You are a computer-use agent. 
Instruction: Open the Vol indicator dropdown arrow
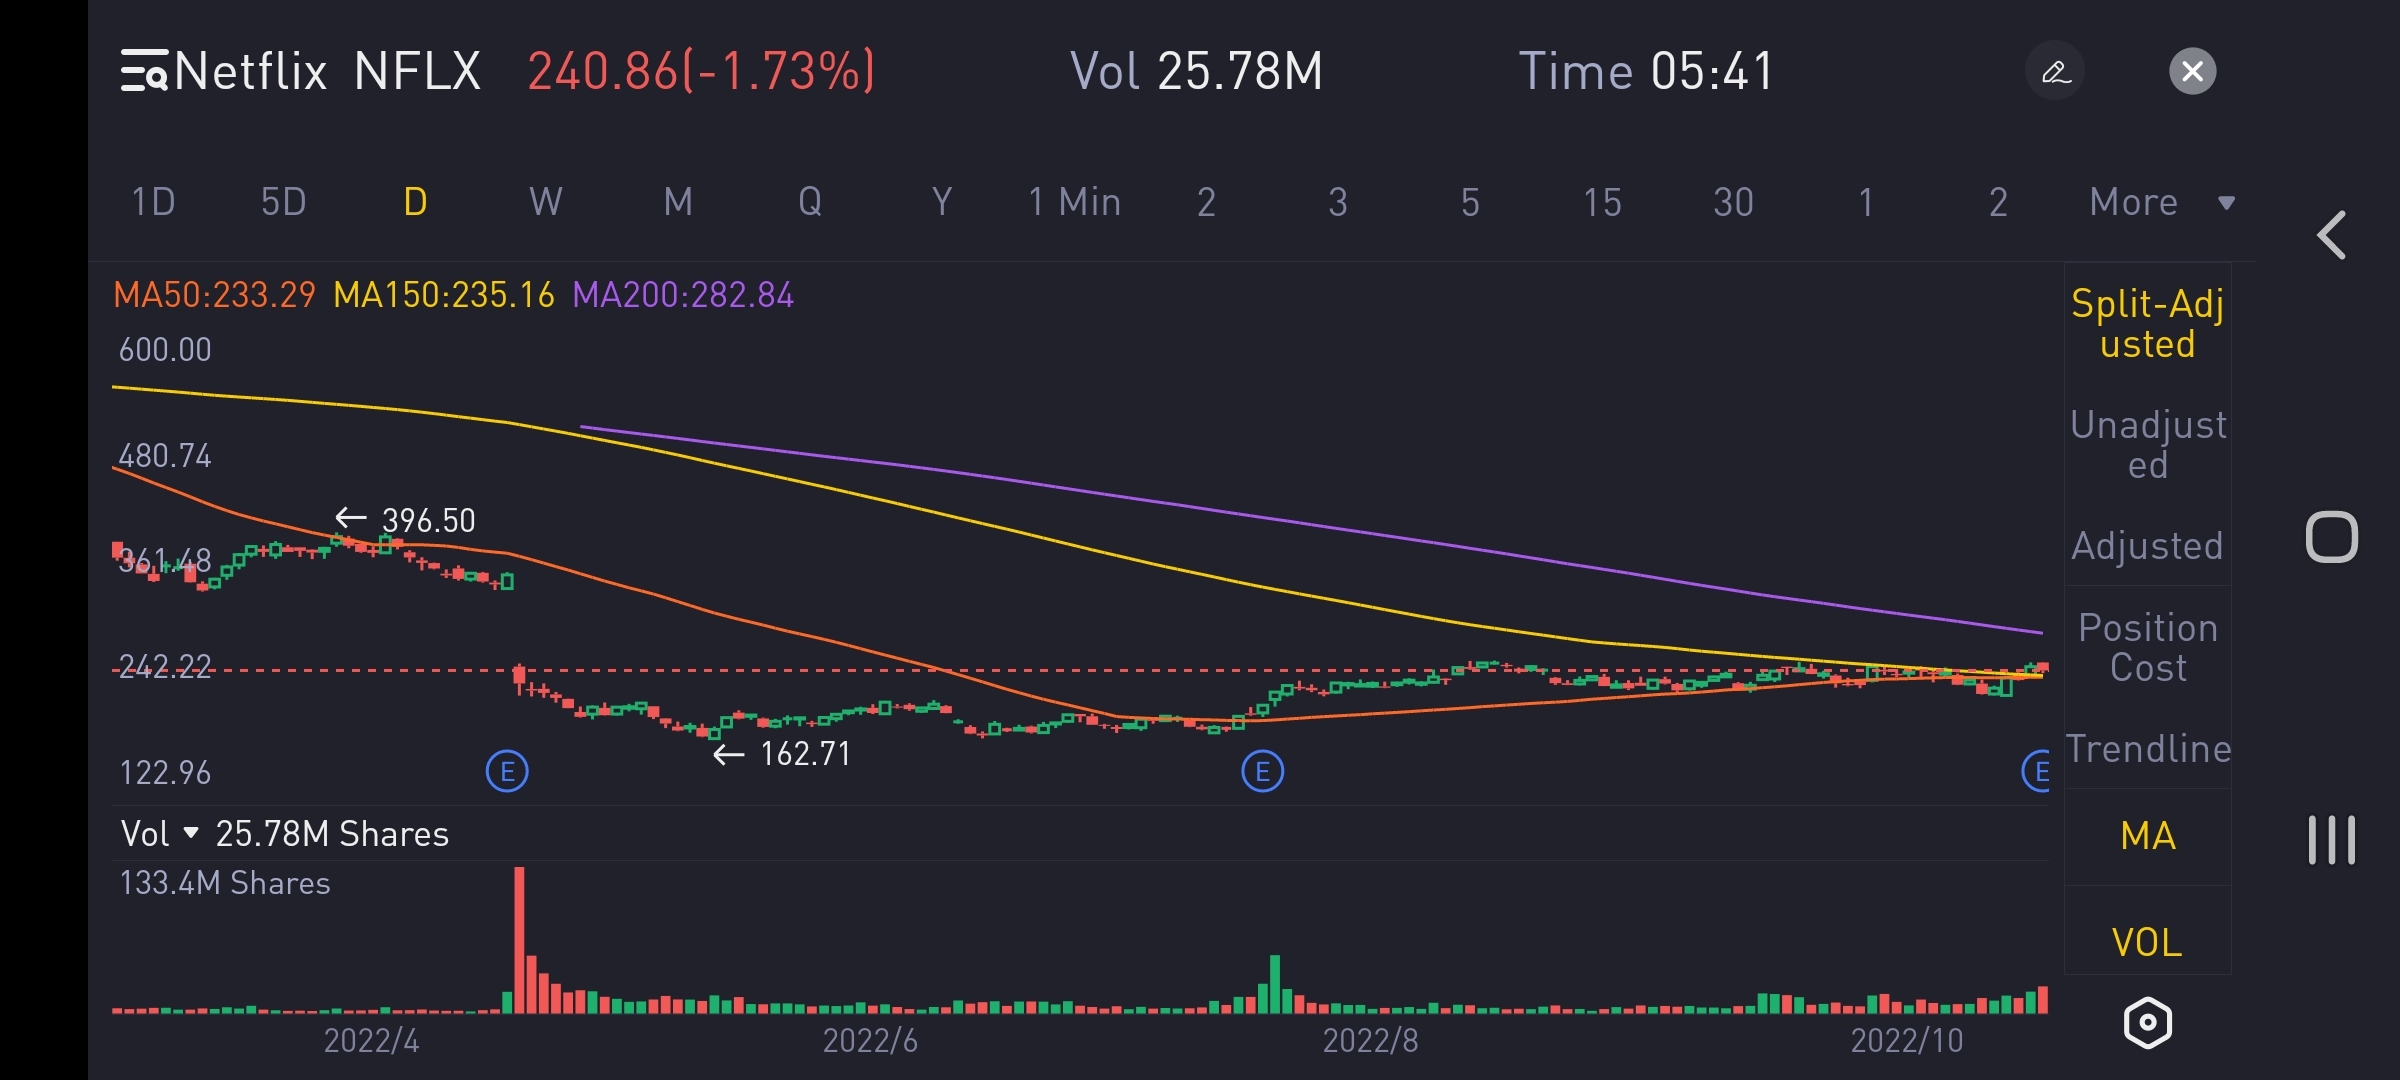pos(191,833)
